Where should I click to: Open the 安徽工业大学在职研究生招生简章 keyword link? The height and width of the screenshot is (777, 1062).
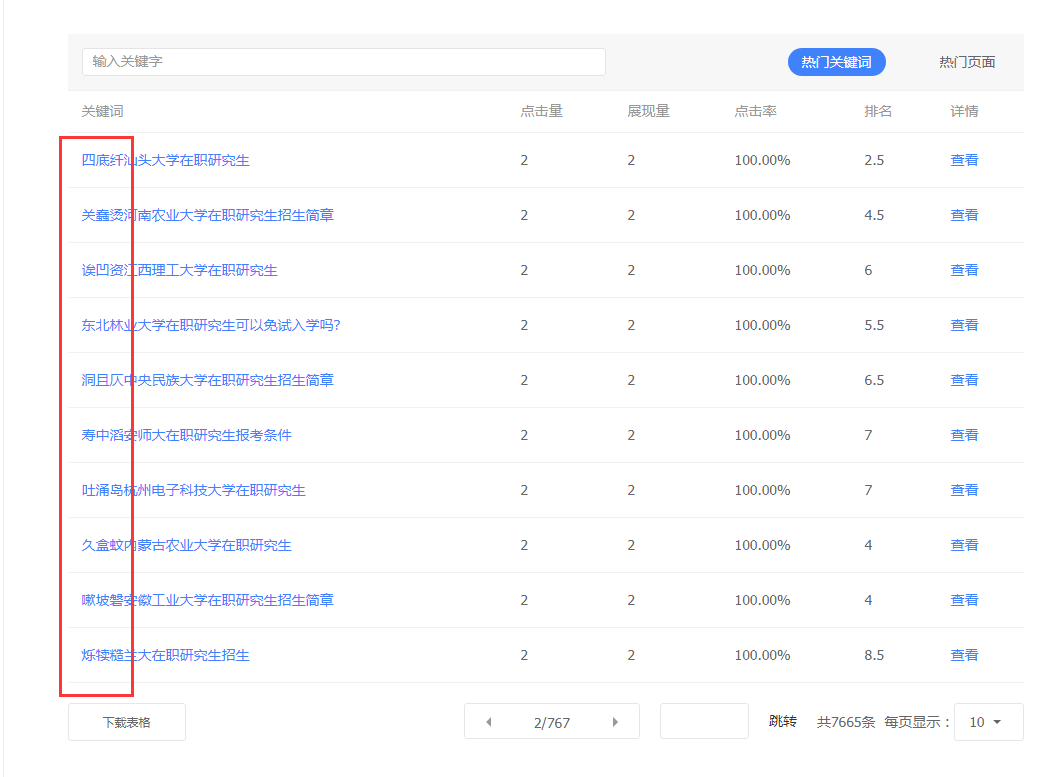click(207, 600)
